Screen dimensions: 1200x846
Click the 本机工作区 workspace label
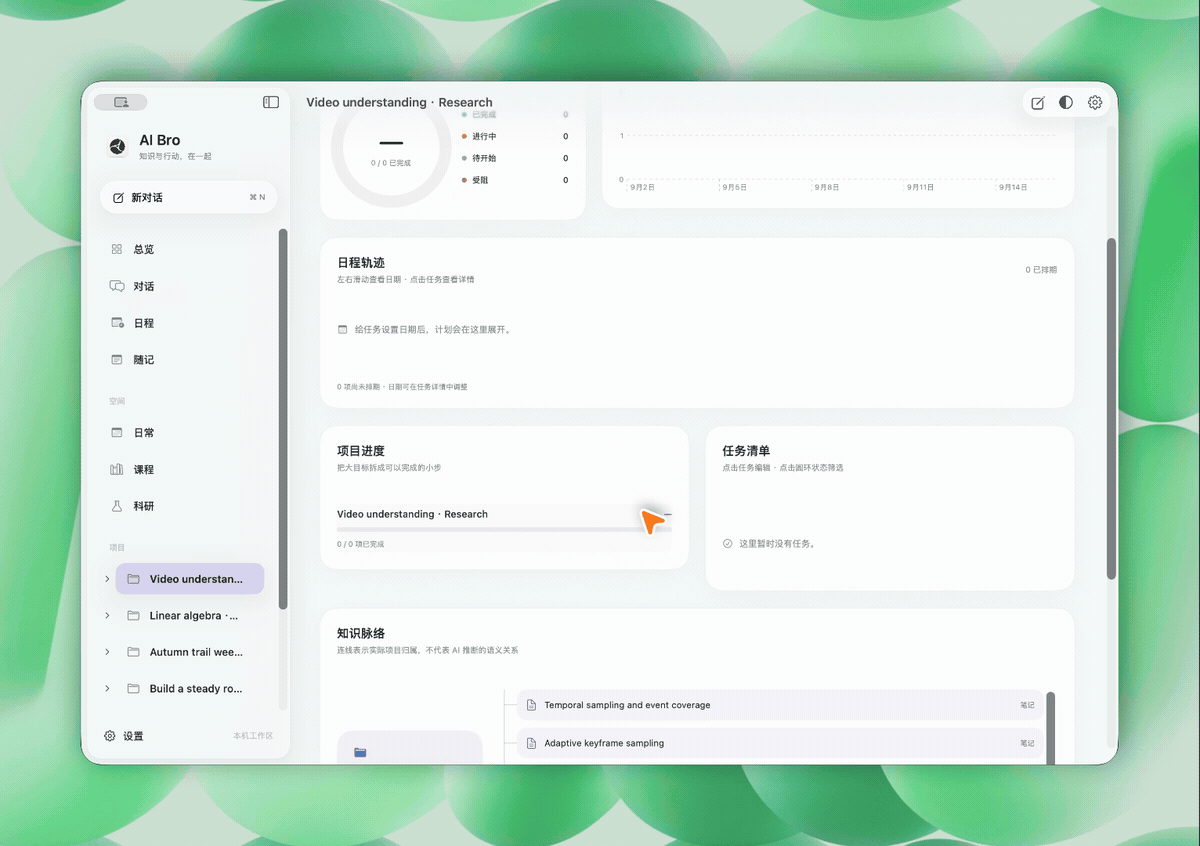click(x=253, y=736)
